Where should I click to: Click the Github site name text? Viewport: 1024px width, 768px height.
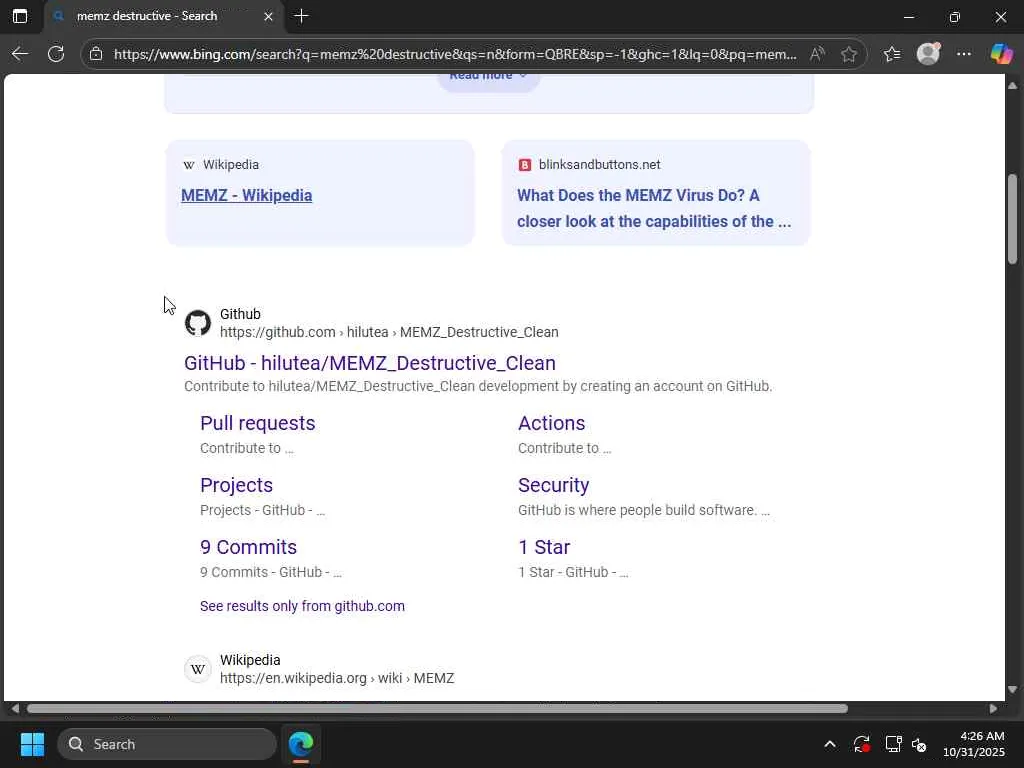[240, 314]
